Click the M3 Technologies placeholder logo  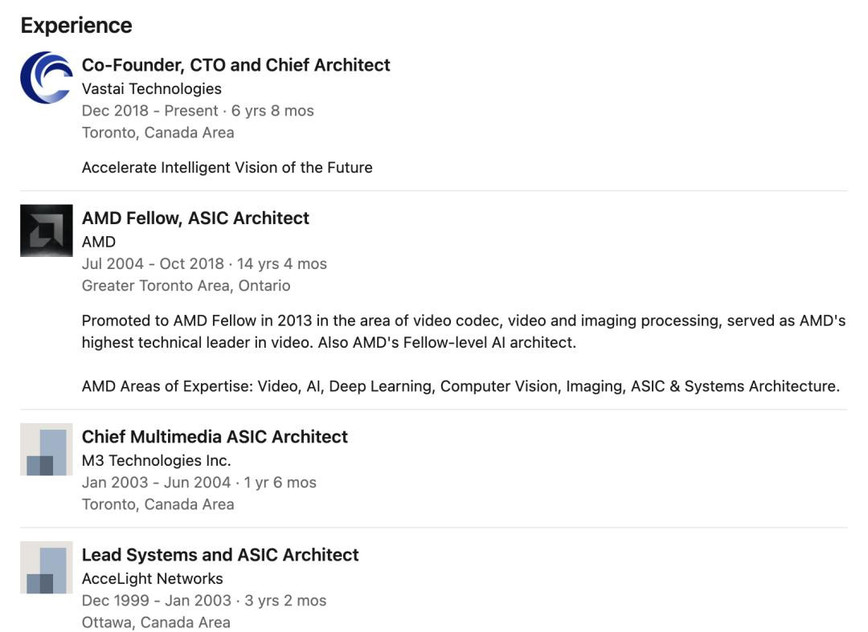click(46, 449)
